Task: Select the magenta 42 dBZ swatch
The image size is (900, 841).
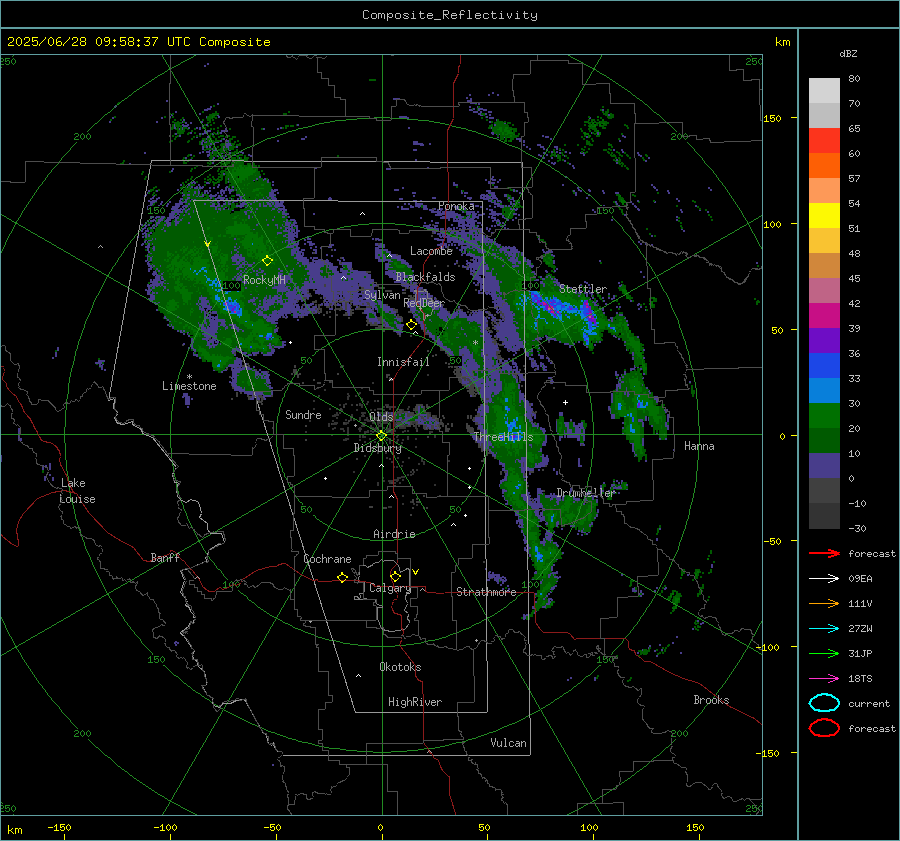Action: click(824, 316)
